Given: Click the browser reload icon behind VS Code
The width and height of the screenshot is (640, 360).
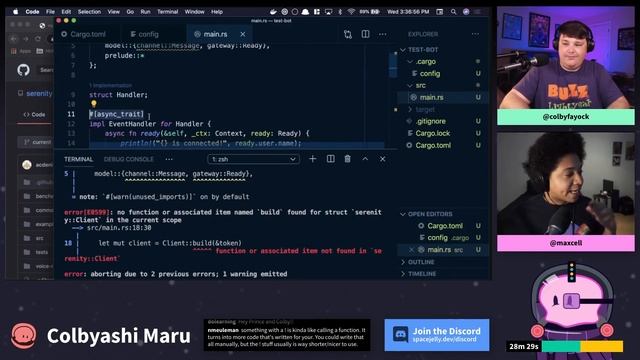Looking at the screenshot, I should [x=38, y=39].
